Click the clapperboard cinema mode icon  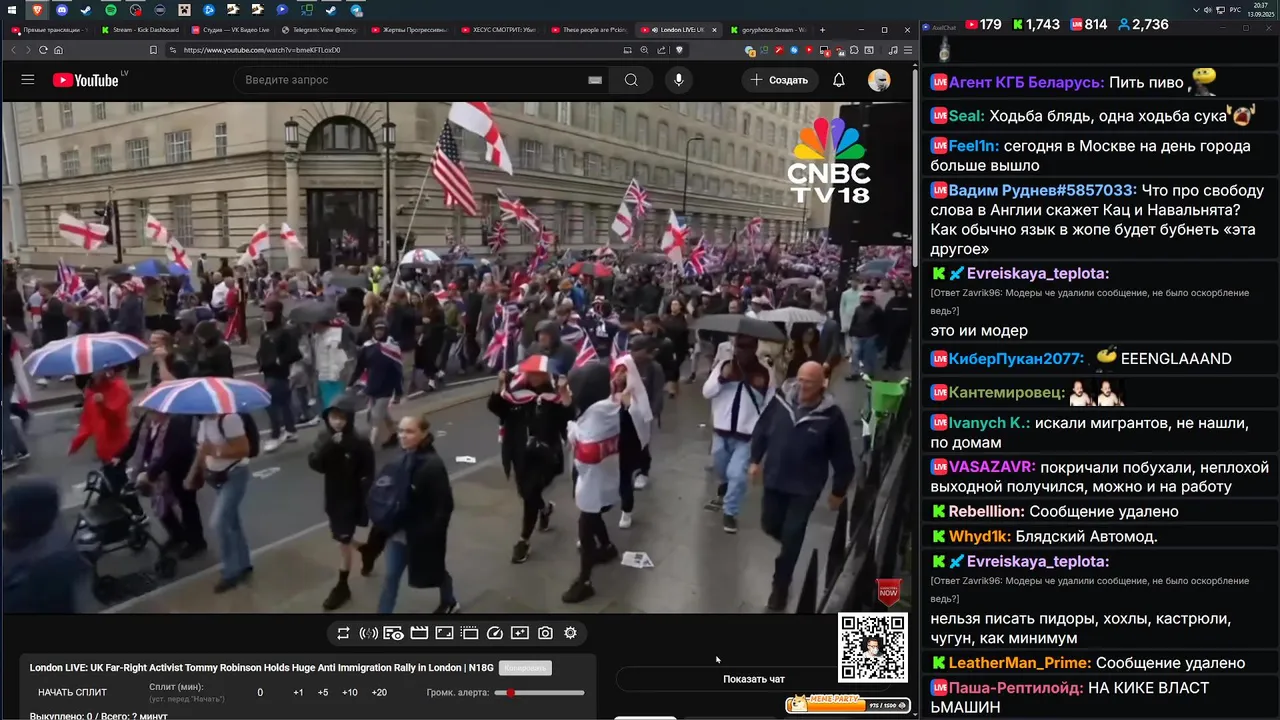click(x=419, y=633)
